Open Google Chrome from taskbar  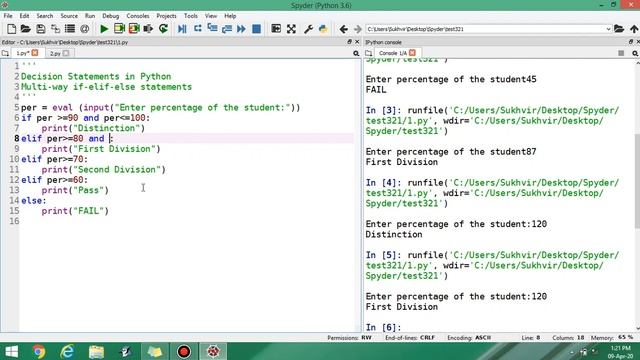(x=39, y=351)
